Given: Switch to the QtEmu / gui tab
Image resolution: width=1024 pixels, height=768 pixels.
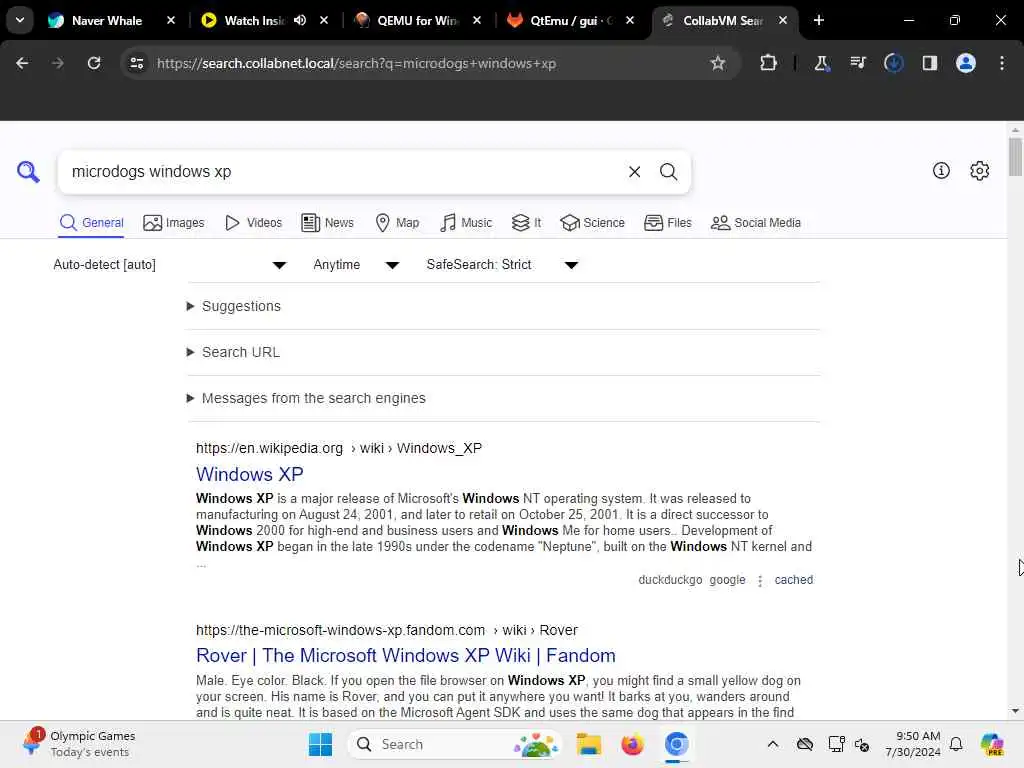Looking at the screenshot, I should point(571,20).
